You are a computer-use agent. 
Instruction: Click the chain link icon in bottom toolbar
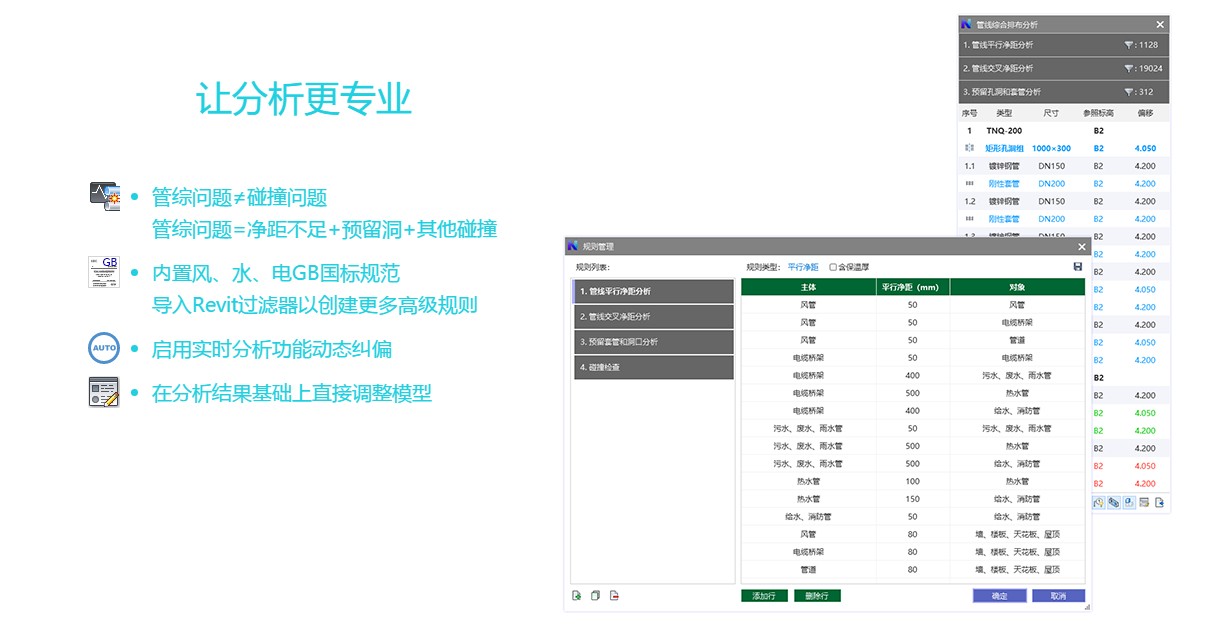pyautogui.click(x=1113, y=503)
